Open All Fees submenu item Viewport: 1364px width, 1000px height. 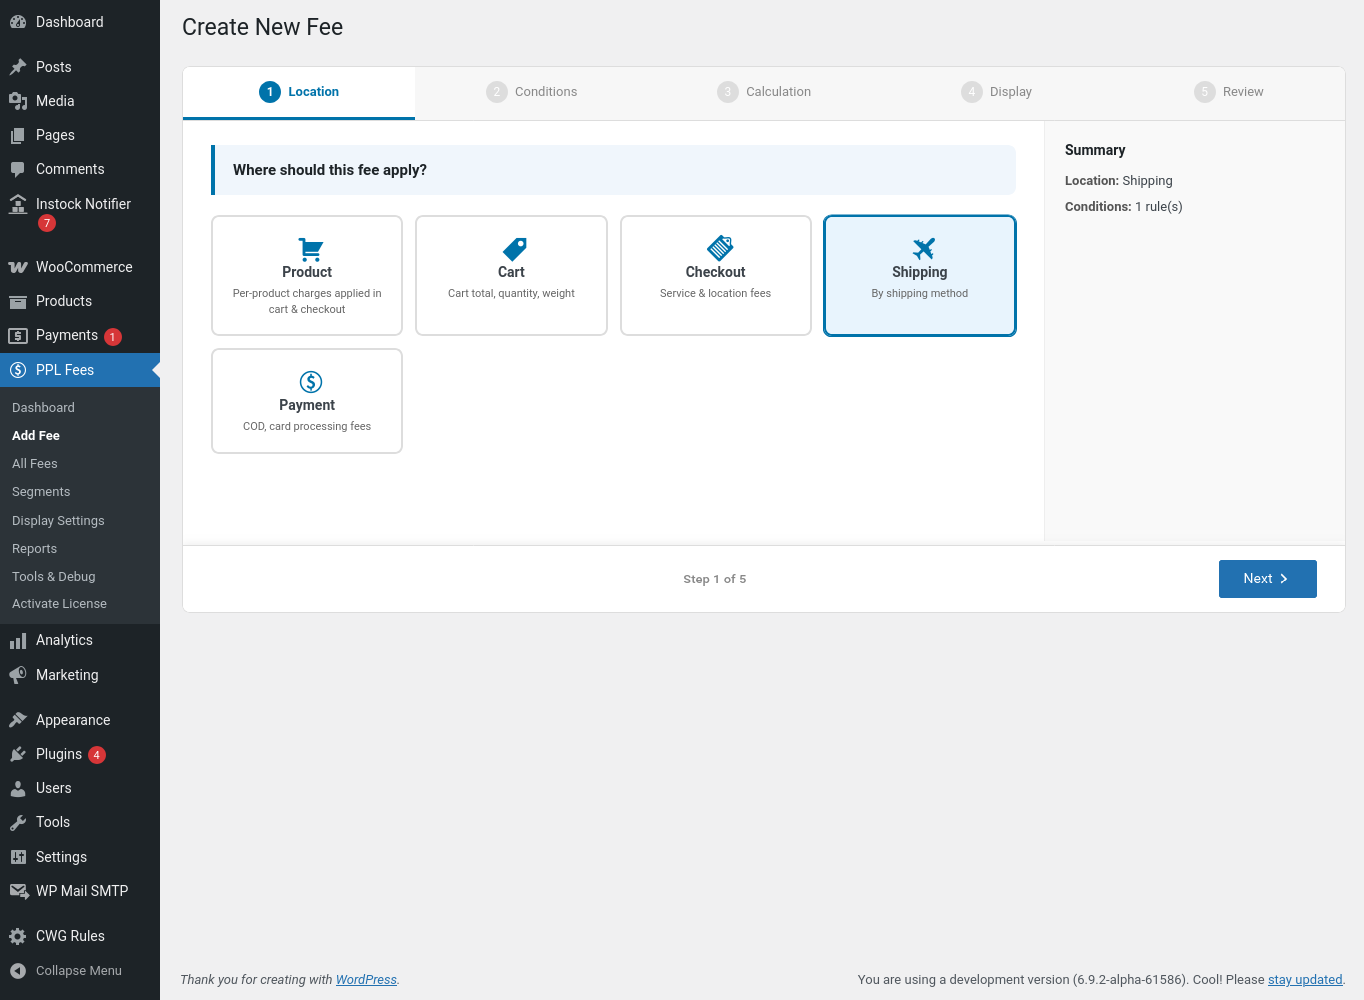click(35, 464)
